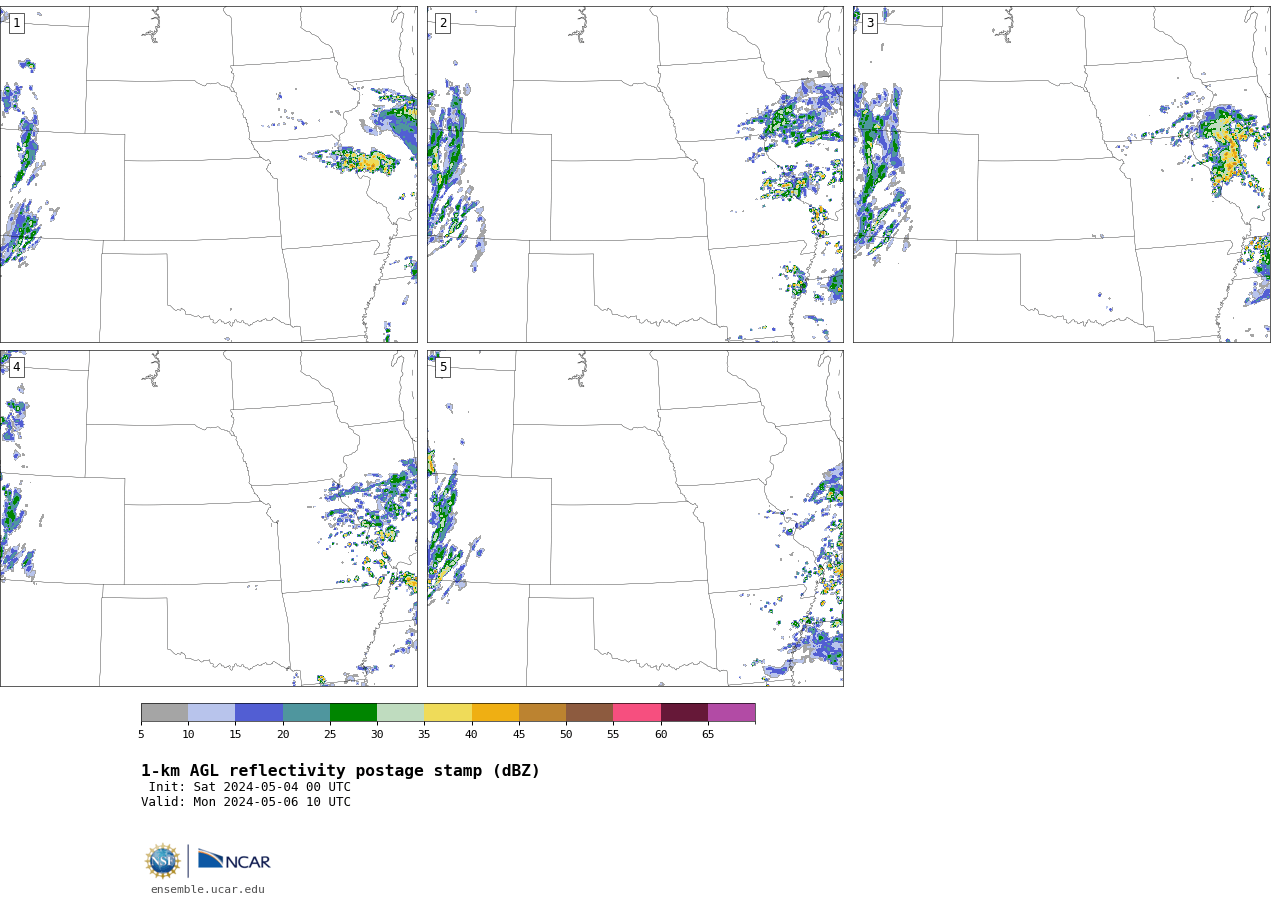The height and width of the screenshot is (901, 1280).
Task: Click the colorbar tick label 50
Action: click(x=566, y=735)
